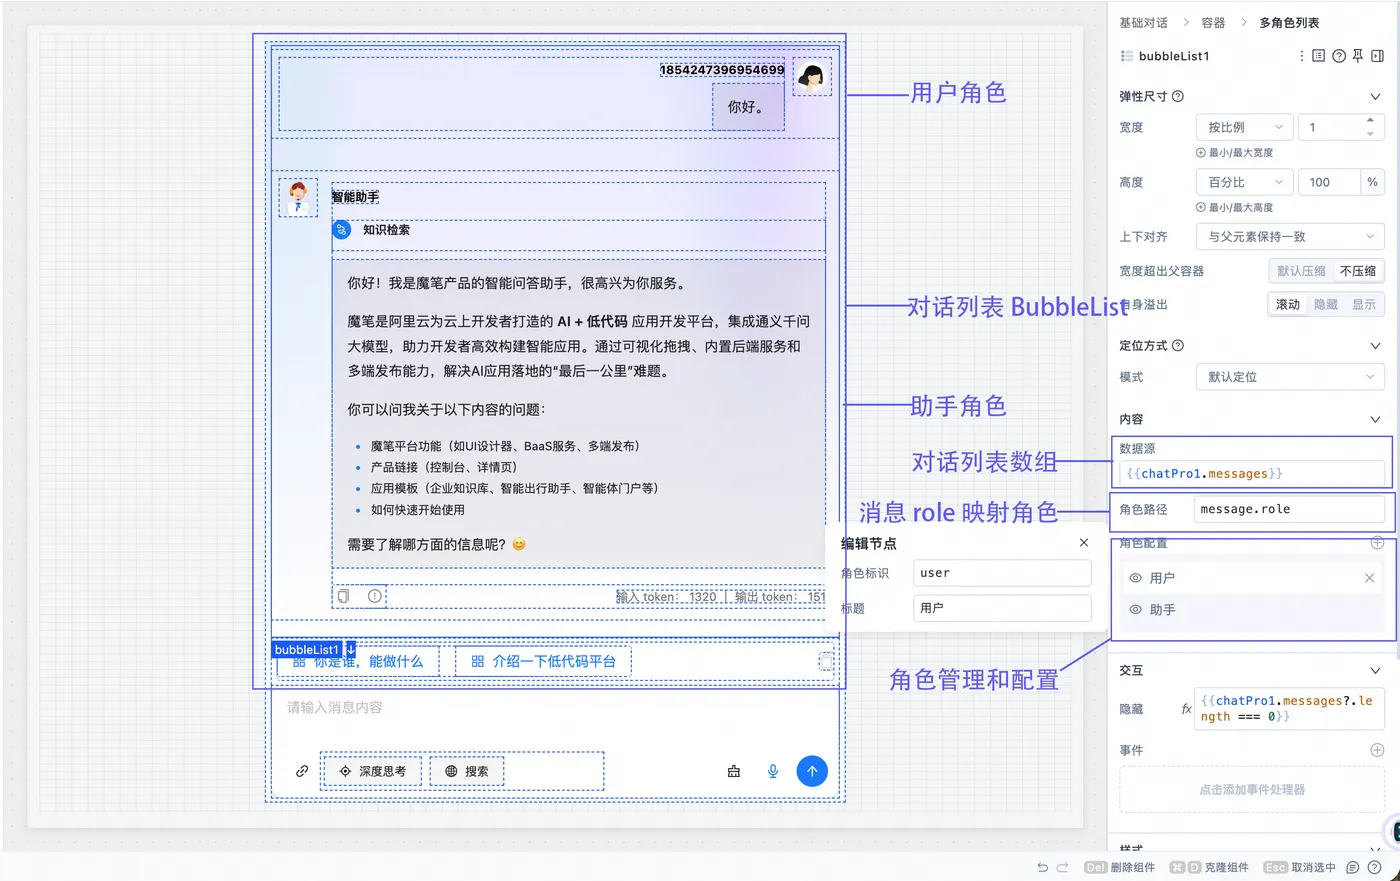Image resolution: width=1400 pixels, height=881 pixels.
Task: Select 隐藏 overflow option
Action: click(x=1326, y=304)
